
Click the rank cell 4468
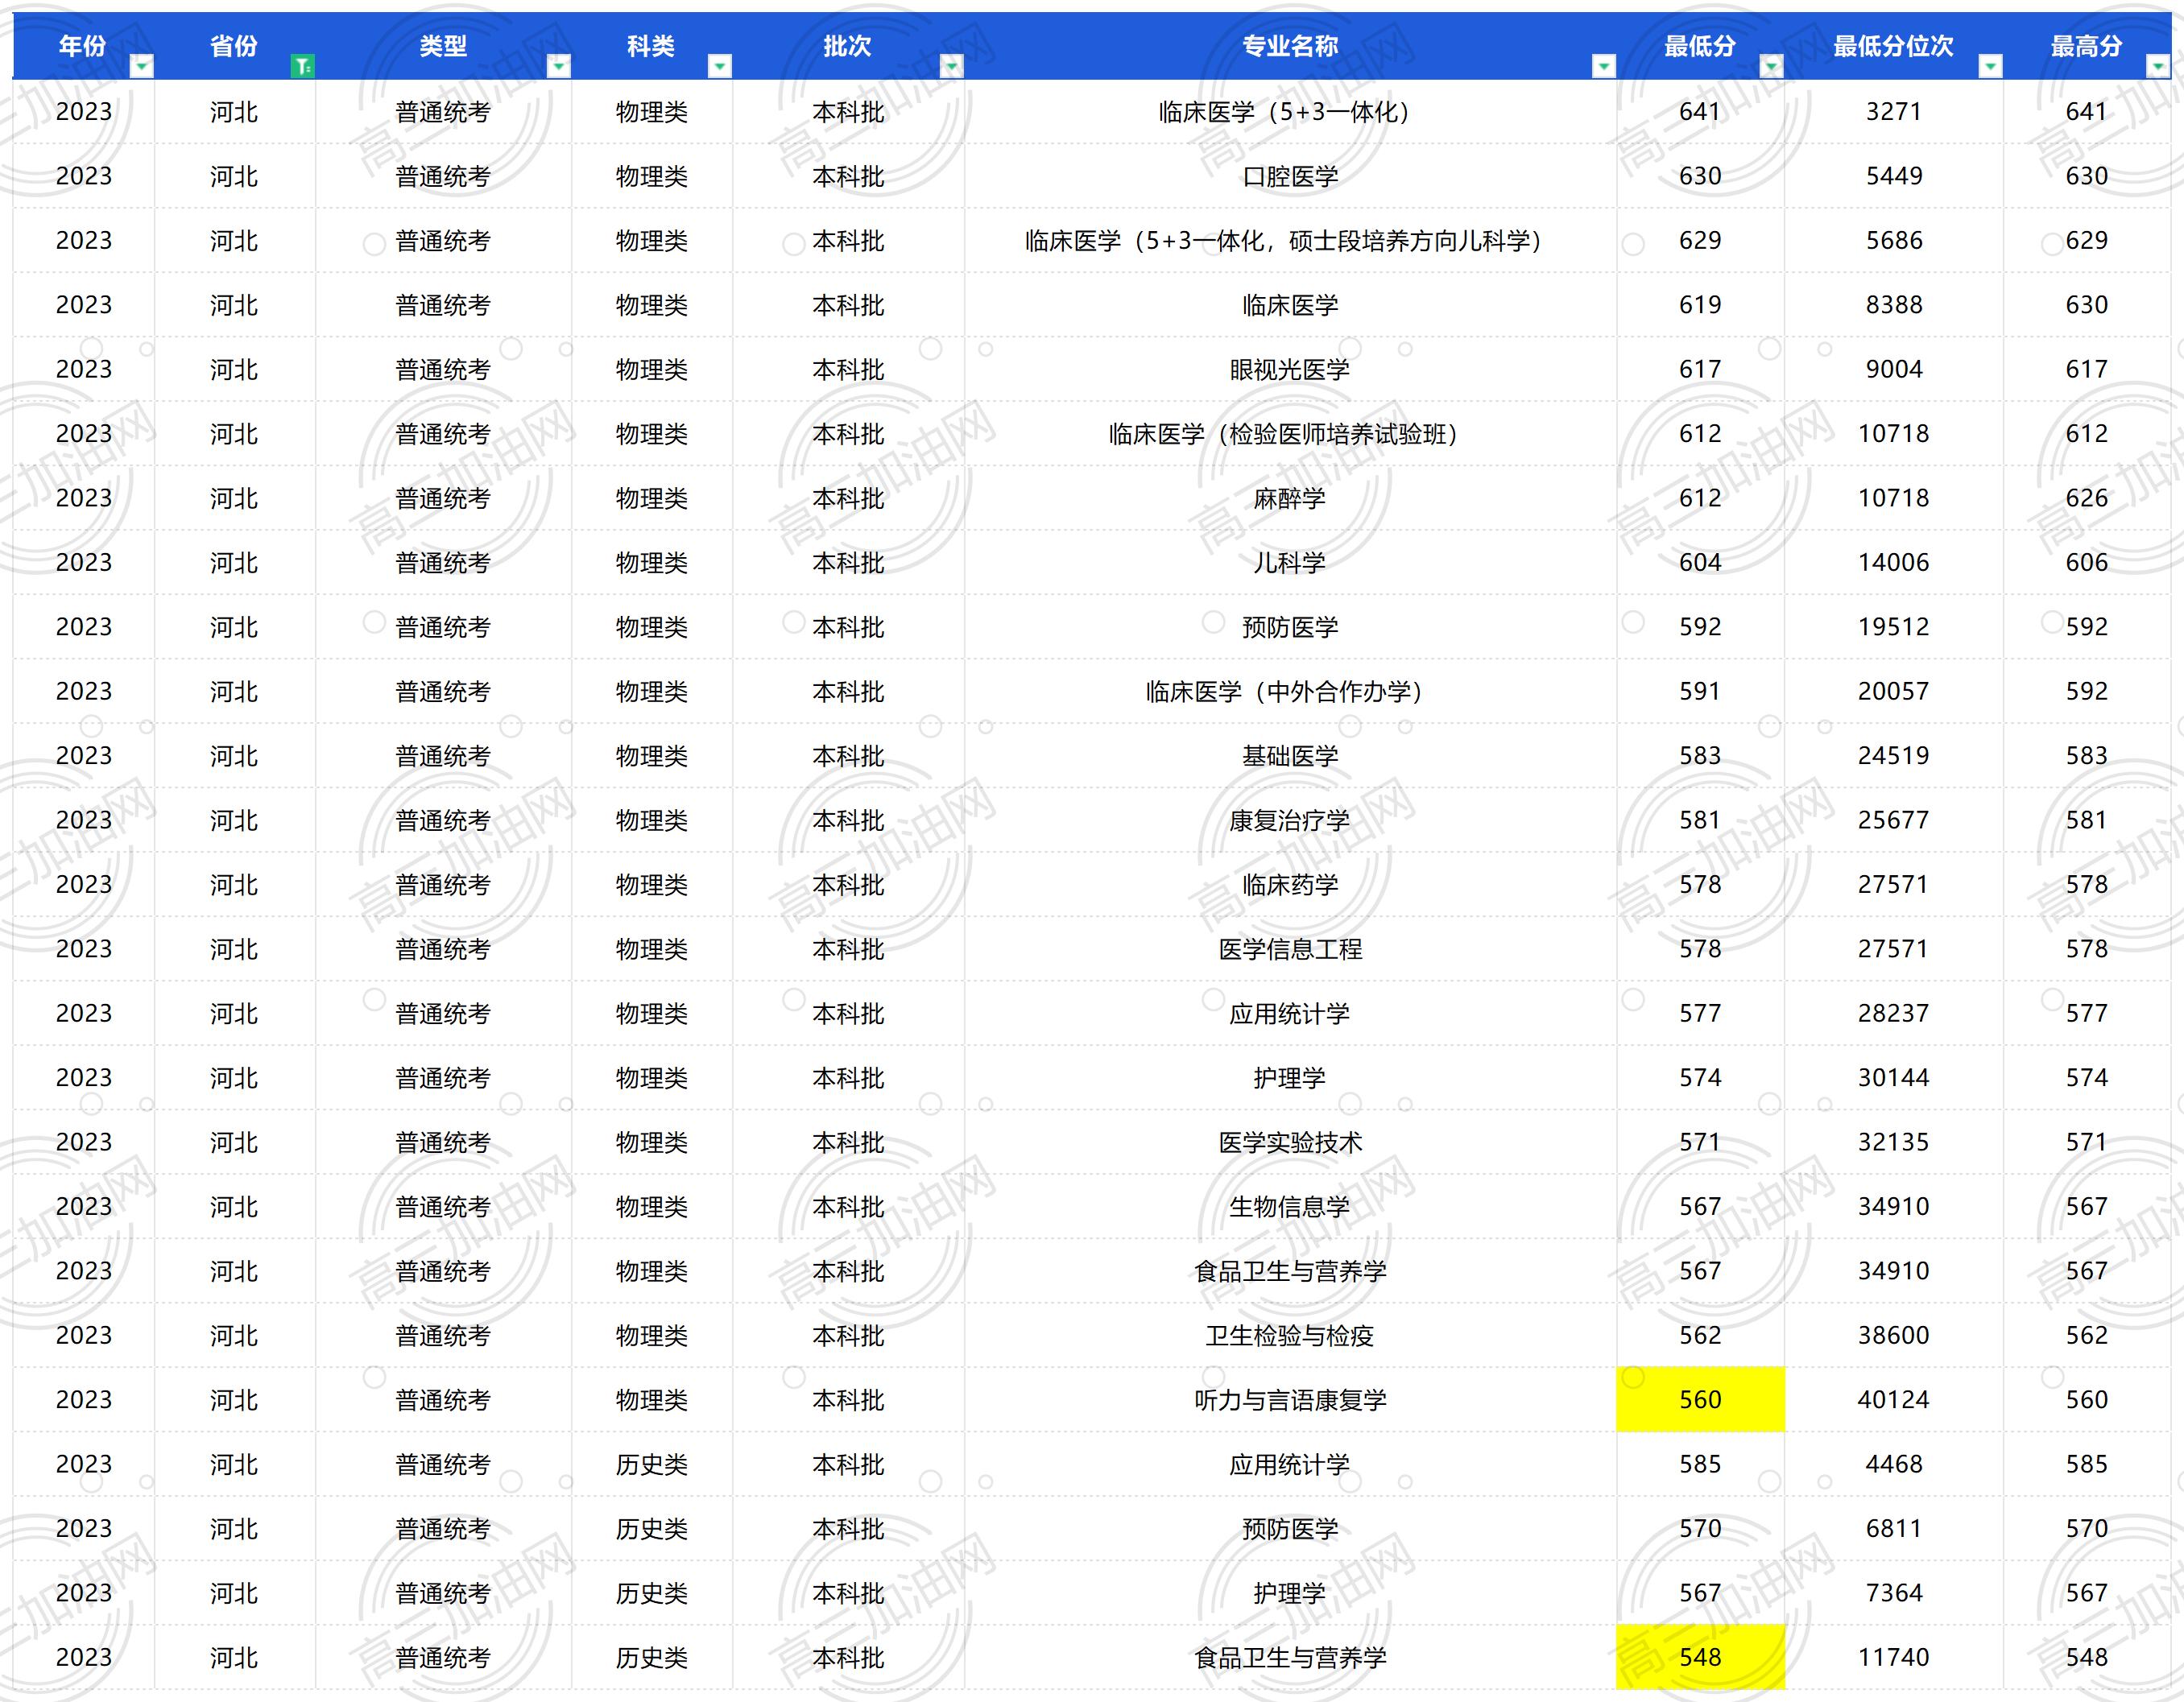tap(1894, 1464)
